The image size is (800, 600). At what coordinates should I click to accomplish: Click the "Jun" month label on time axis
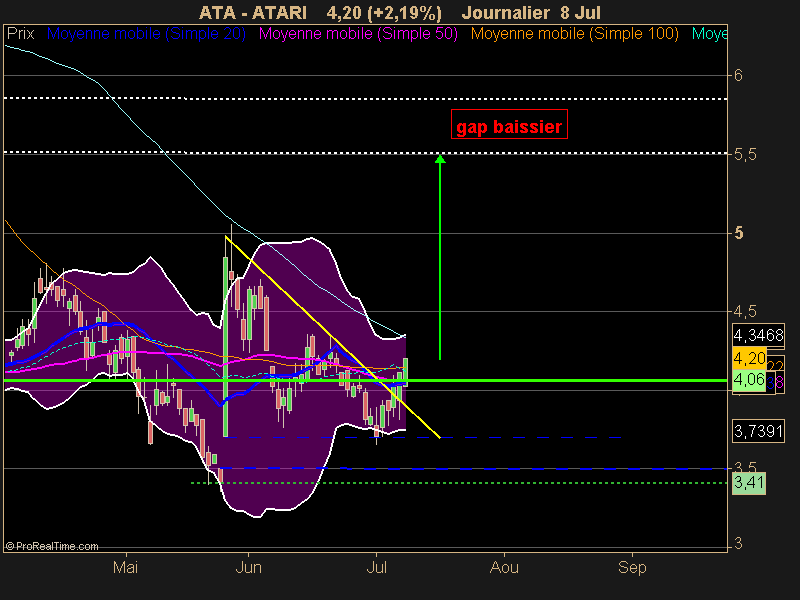248,567
